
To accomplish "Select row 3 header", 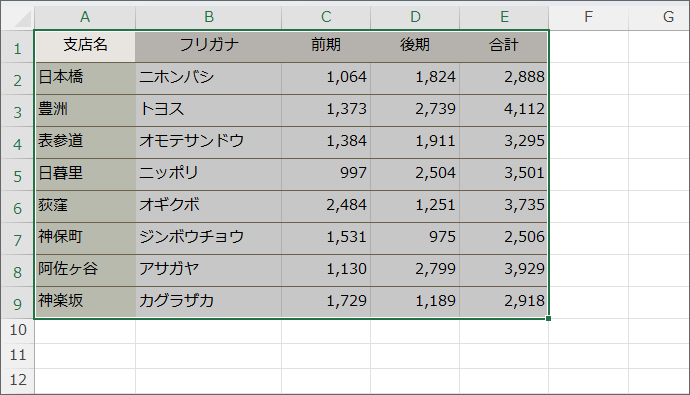I will pos(18,110).
